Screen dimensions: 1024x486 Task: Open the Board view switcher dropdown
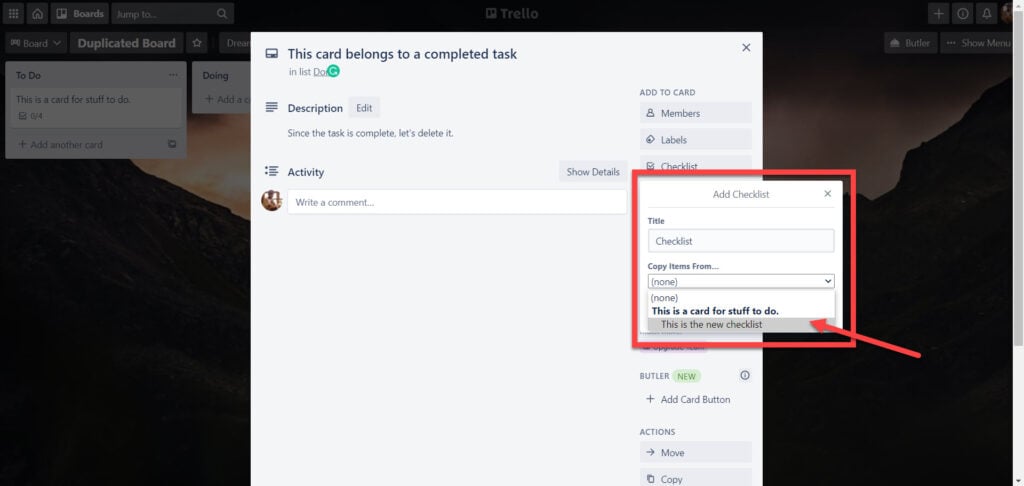coord(35,43)
